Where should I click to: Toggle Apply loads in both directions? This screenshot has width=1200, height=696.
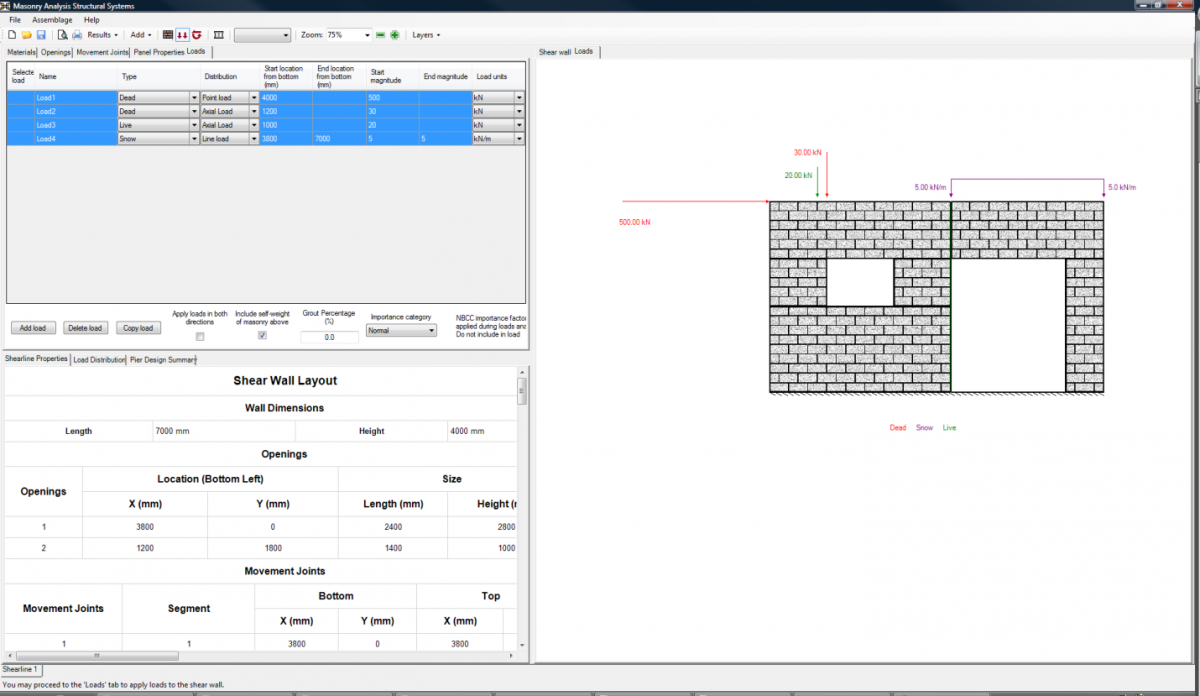click(x=199, y=336)
